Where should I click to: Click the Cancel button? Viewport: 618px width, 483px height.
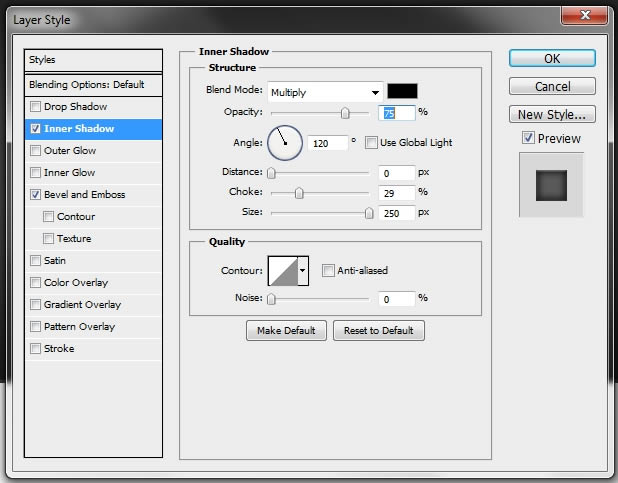click(552, 86)
